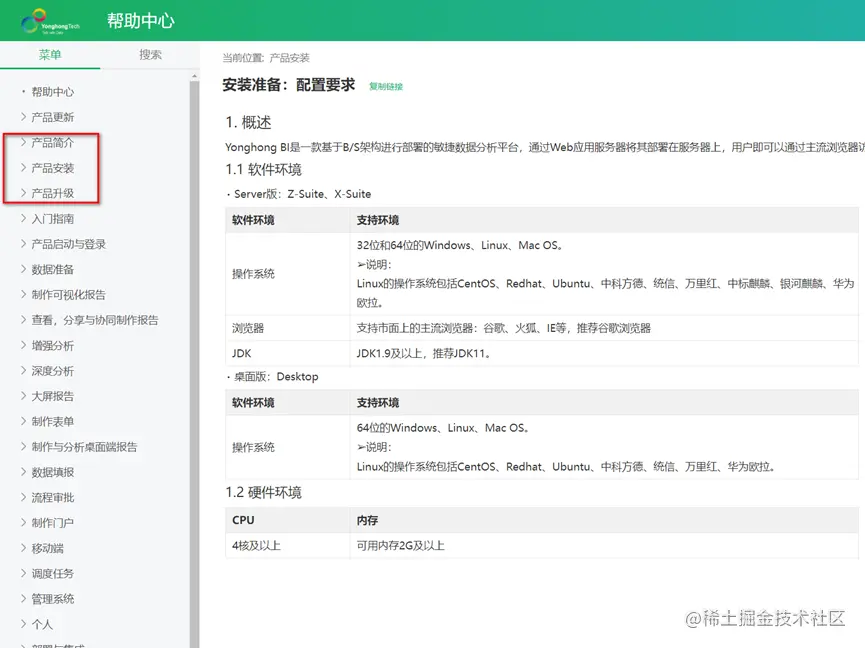Click the 可用内存2G及以上 cell
865x648 pixels.
[604, 545]
